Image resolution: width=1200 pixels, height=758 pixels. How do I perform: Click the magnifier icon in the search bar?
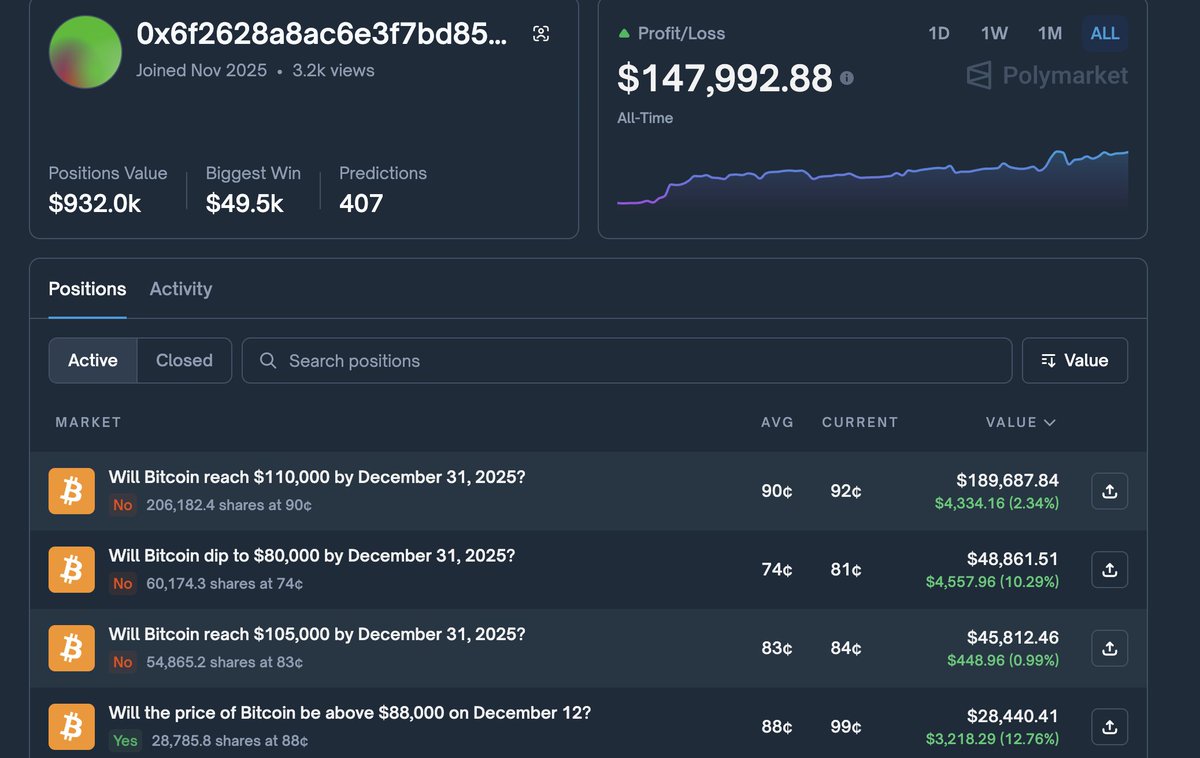pos(267,360)
